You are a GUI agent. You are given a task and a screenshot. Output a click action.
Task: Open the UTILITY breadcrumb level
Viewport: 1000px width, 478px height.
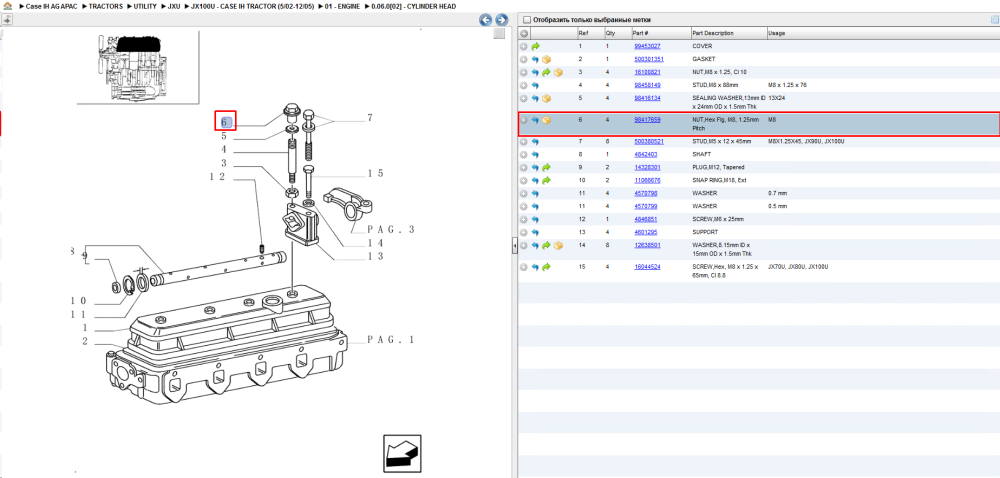tap(145, 6)
